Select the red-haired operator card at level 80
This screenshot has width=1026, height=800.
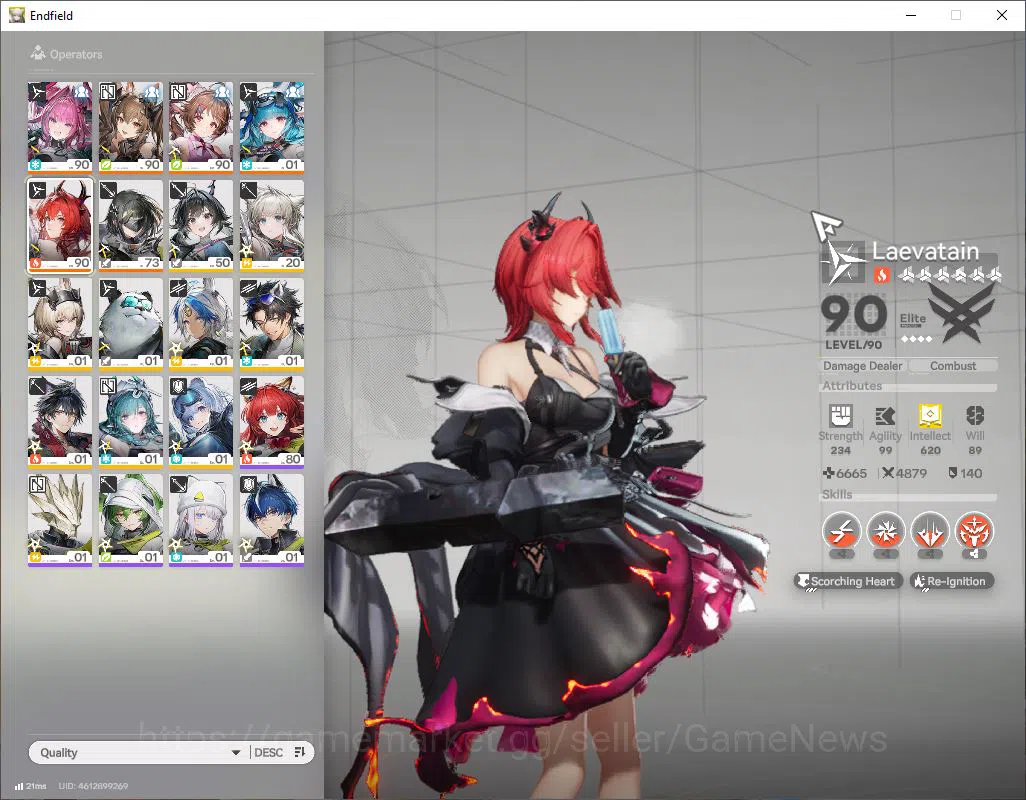point(272,421)
